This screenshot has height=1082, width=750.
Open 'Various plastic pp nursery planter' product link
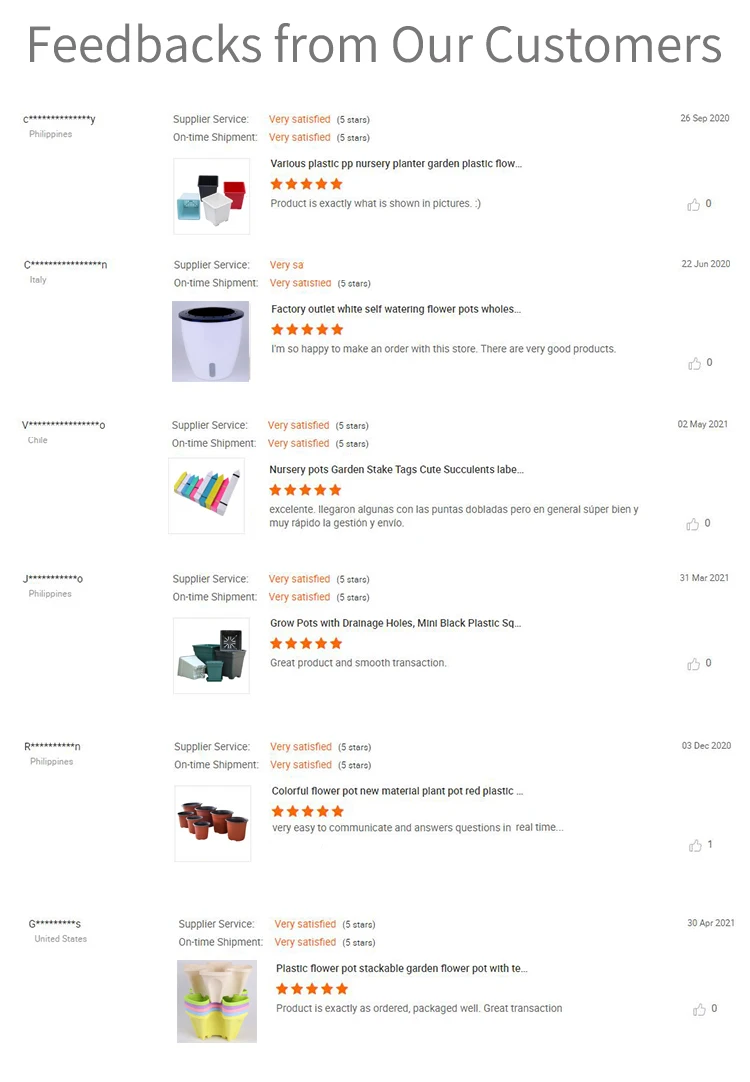click(x=396, y=164)
